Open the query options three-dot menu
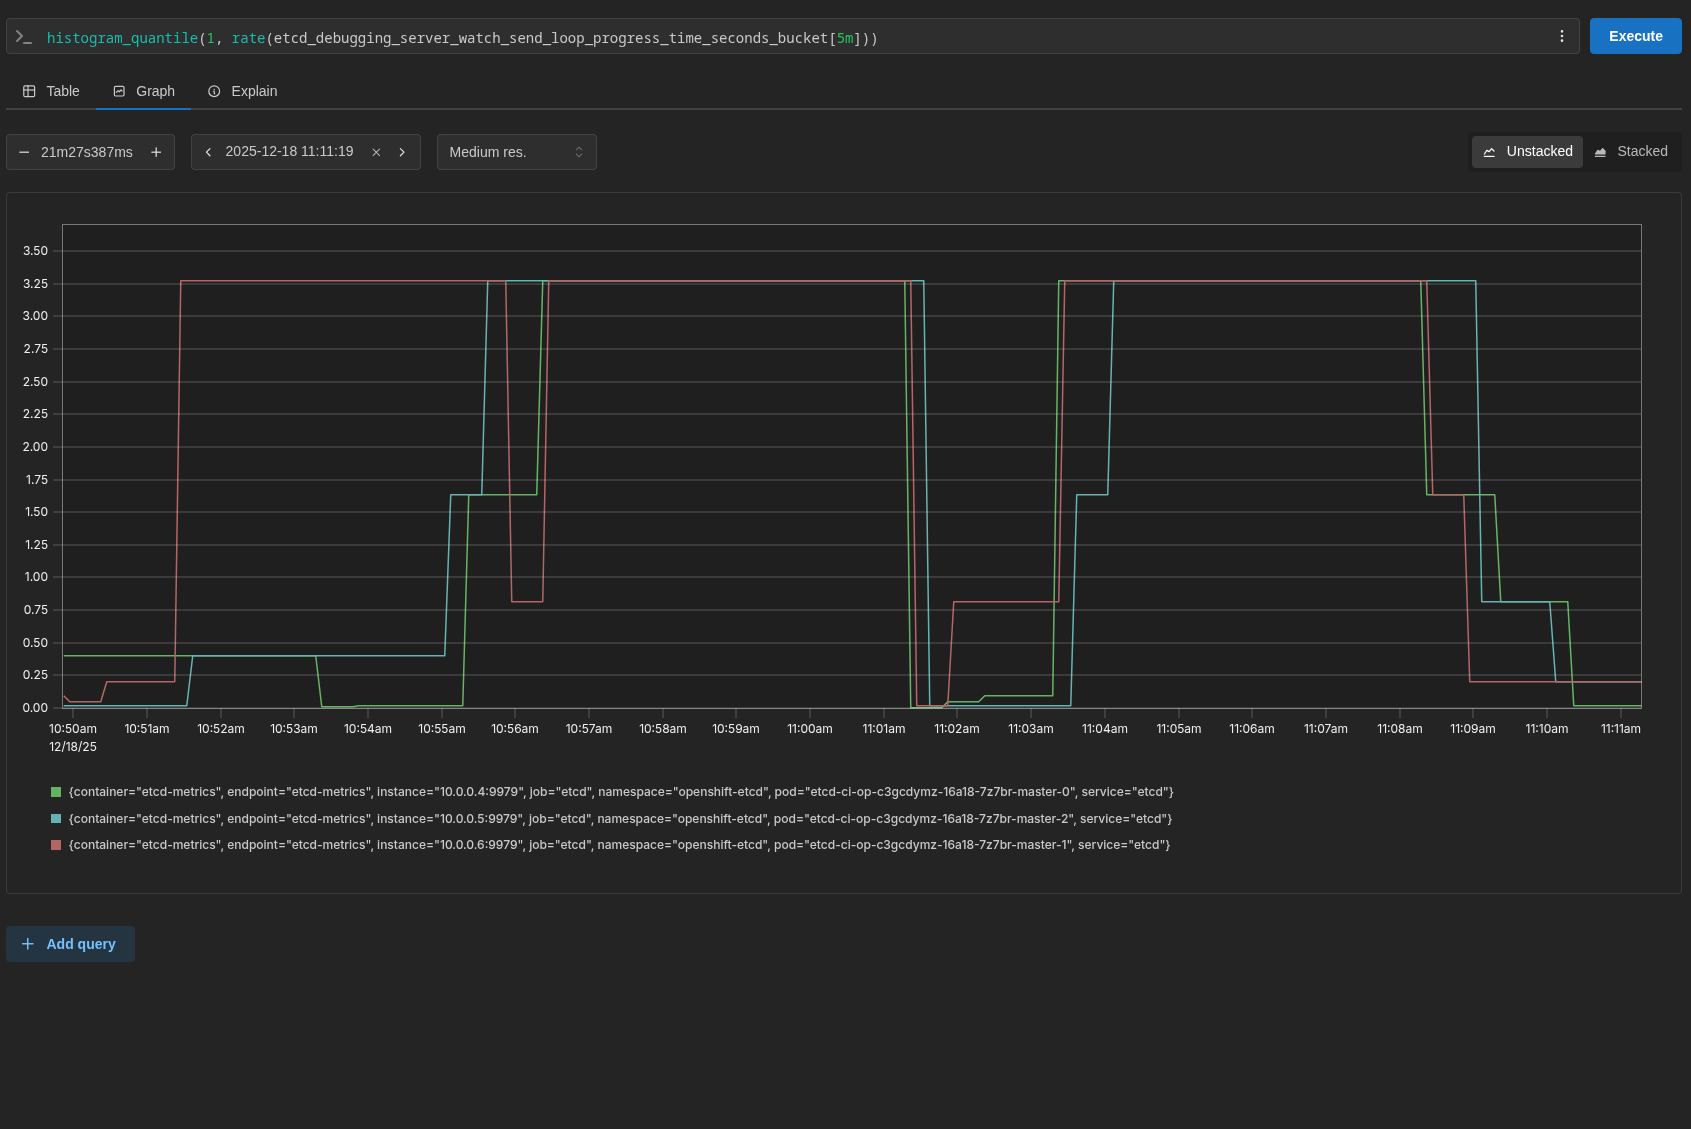Screen dimensions: 1691x1129 pos(1562,36)
